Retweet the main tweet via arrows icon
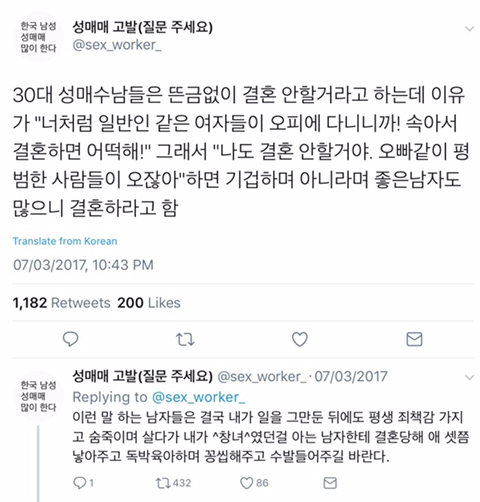Screen dimensions: 480x502 point(185,339)
